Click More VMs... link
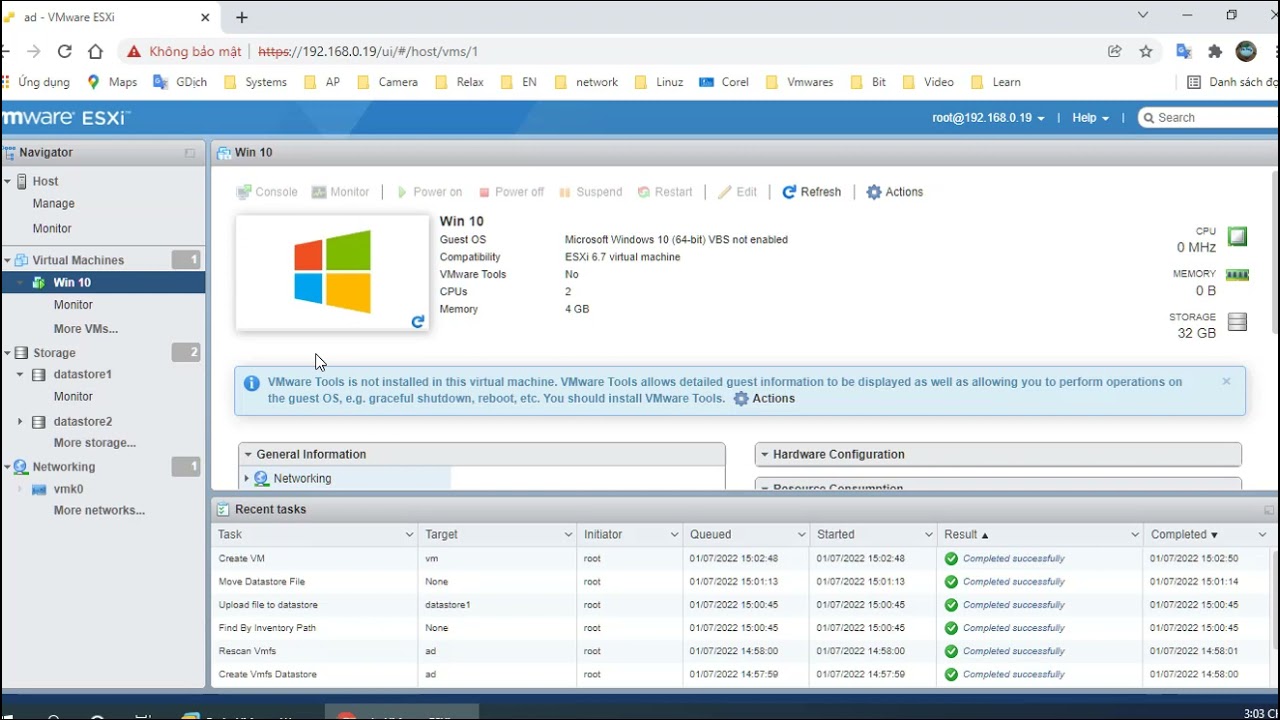 (x=85, y=328)
